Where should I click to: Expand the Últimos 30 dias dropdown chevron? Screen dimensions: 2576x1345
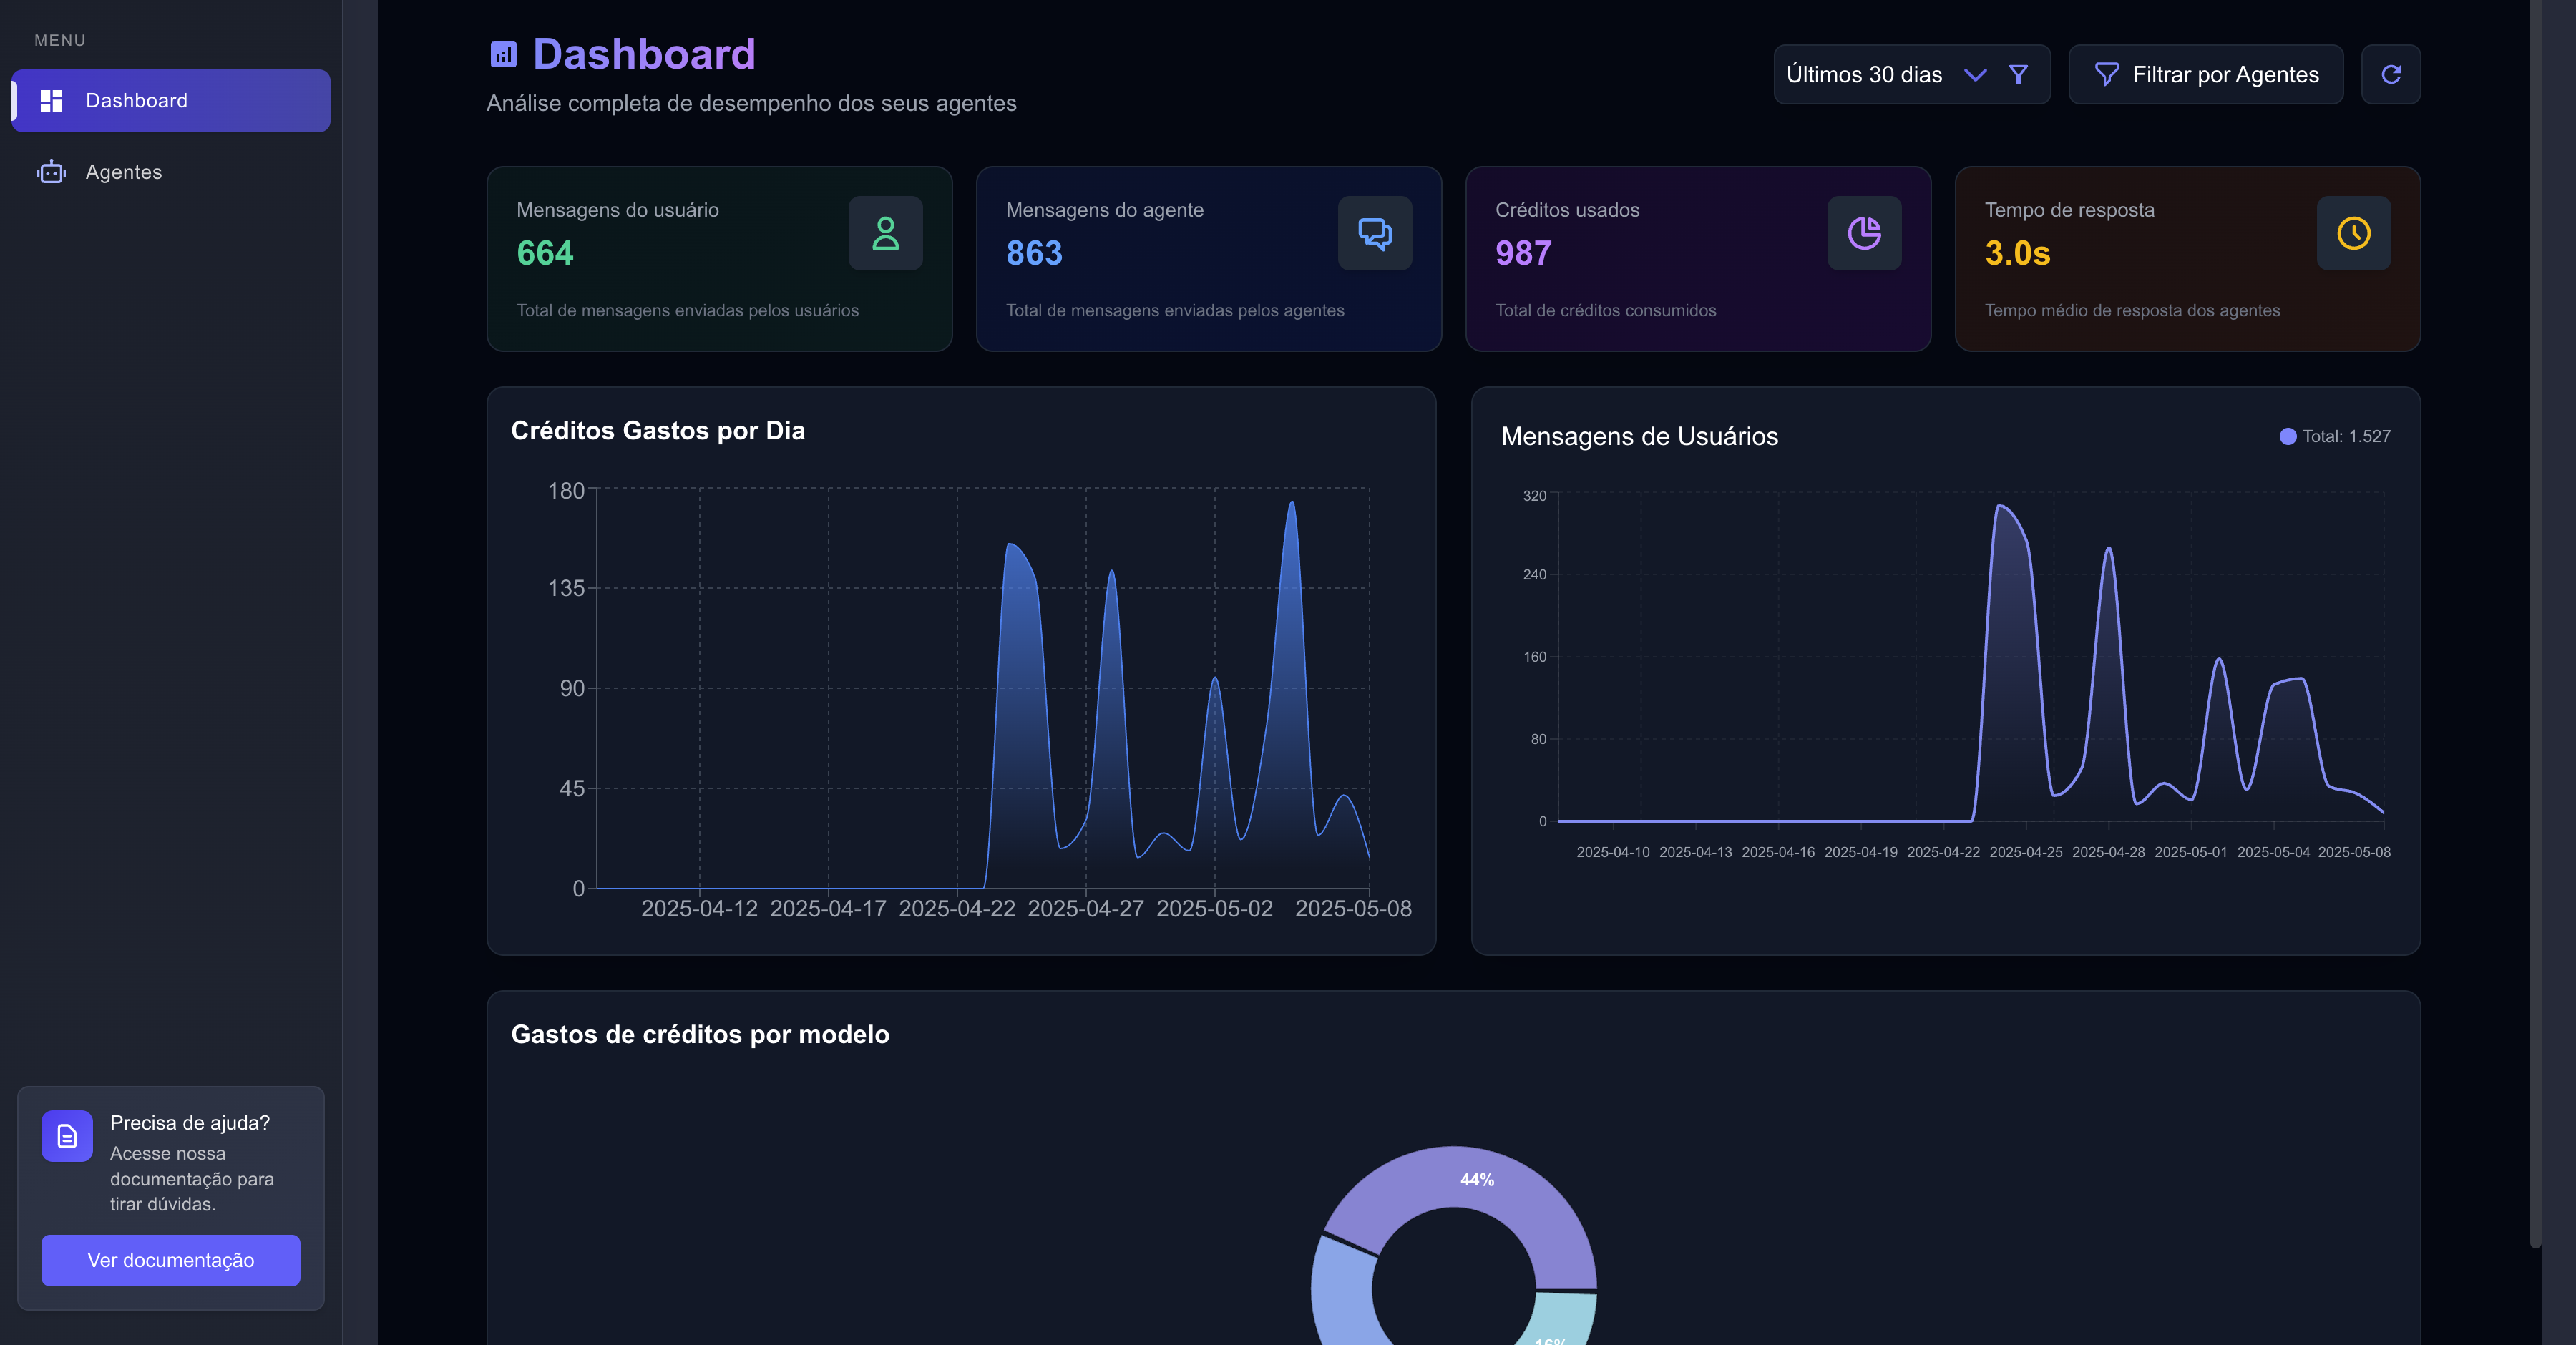point(1974,74)
